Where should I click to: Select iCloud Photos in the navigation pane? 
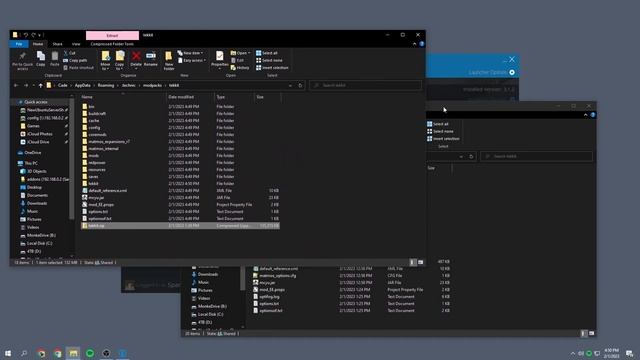(x=40, y=134)
